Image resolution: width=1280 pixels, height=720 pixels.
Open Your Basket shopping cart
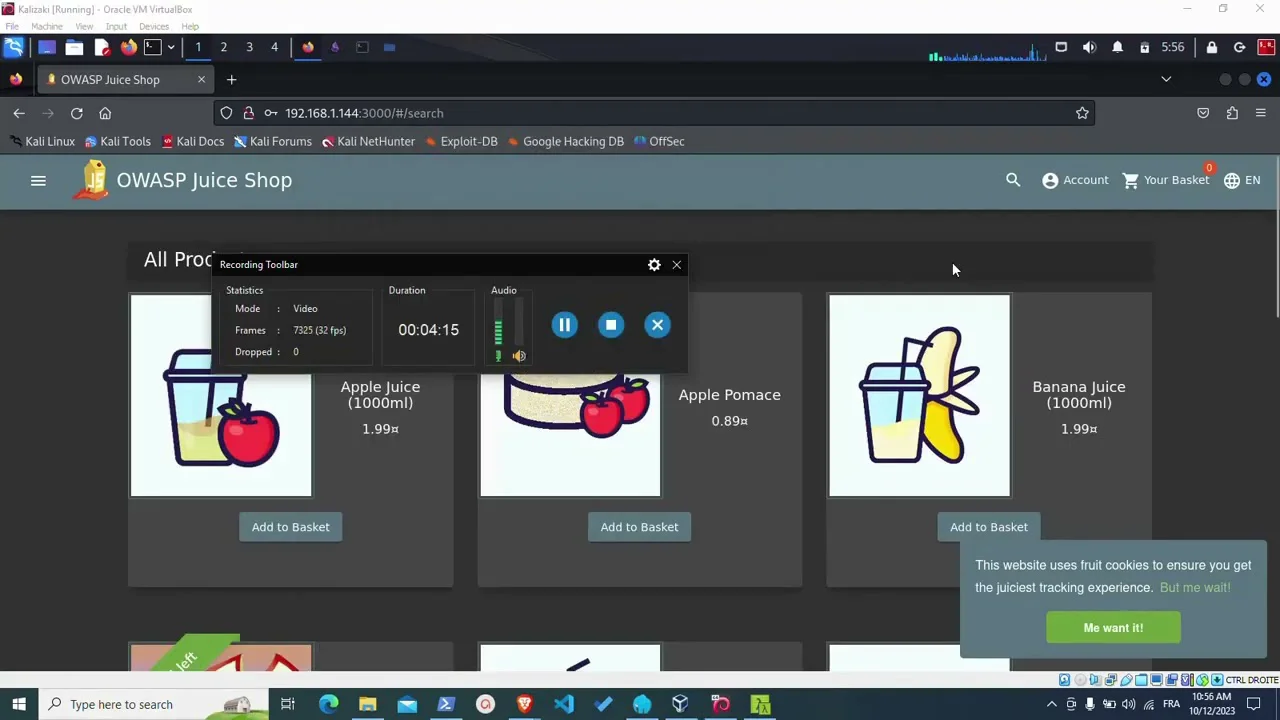click(x=1165, y=180)
